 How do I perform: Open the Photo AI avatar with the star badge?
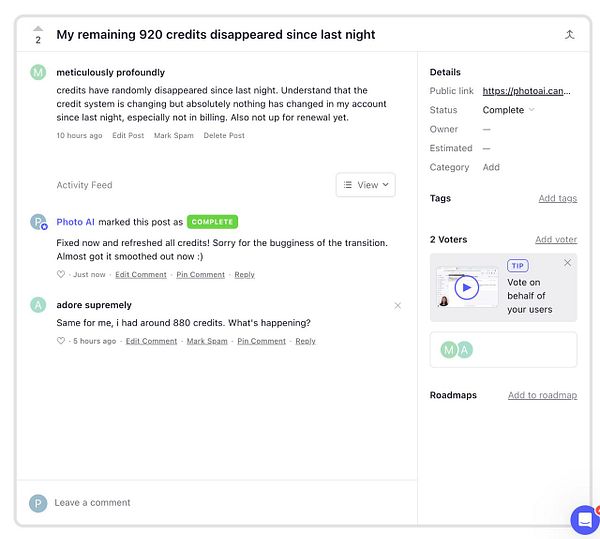[38, 222]
